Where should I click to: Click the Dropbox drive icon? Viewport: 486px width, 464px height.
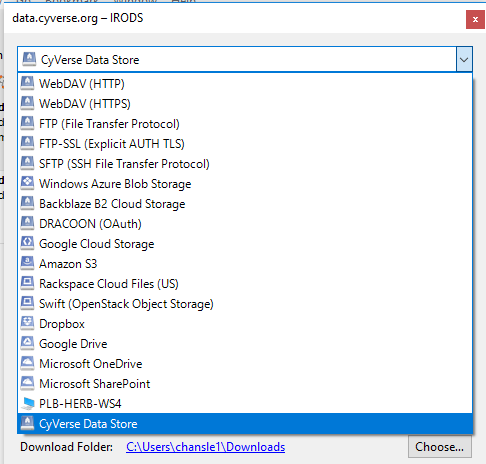(x=27, y=323)
